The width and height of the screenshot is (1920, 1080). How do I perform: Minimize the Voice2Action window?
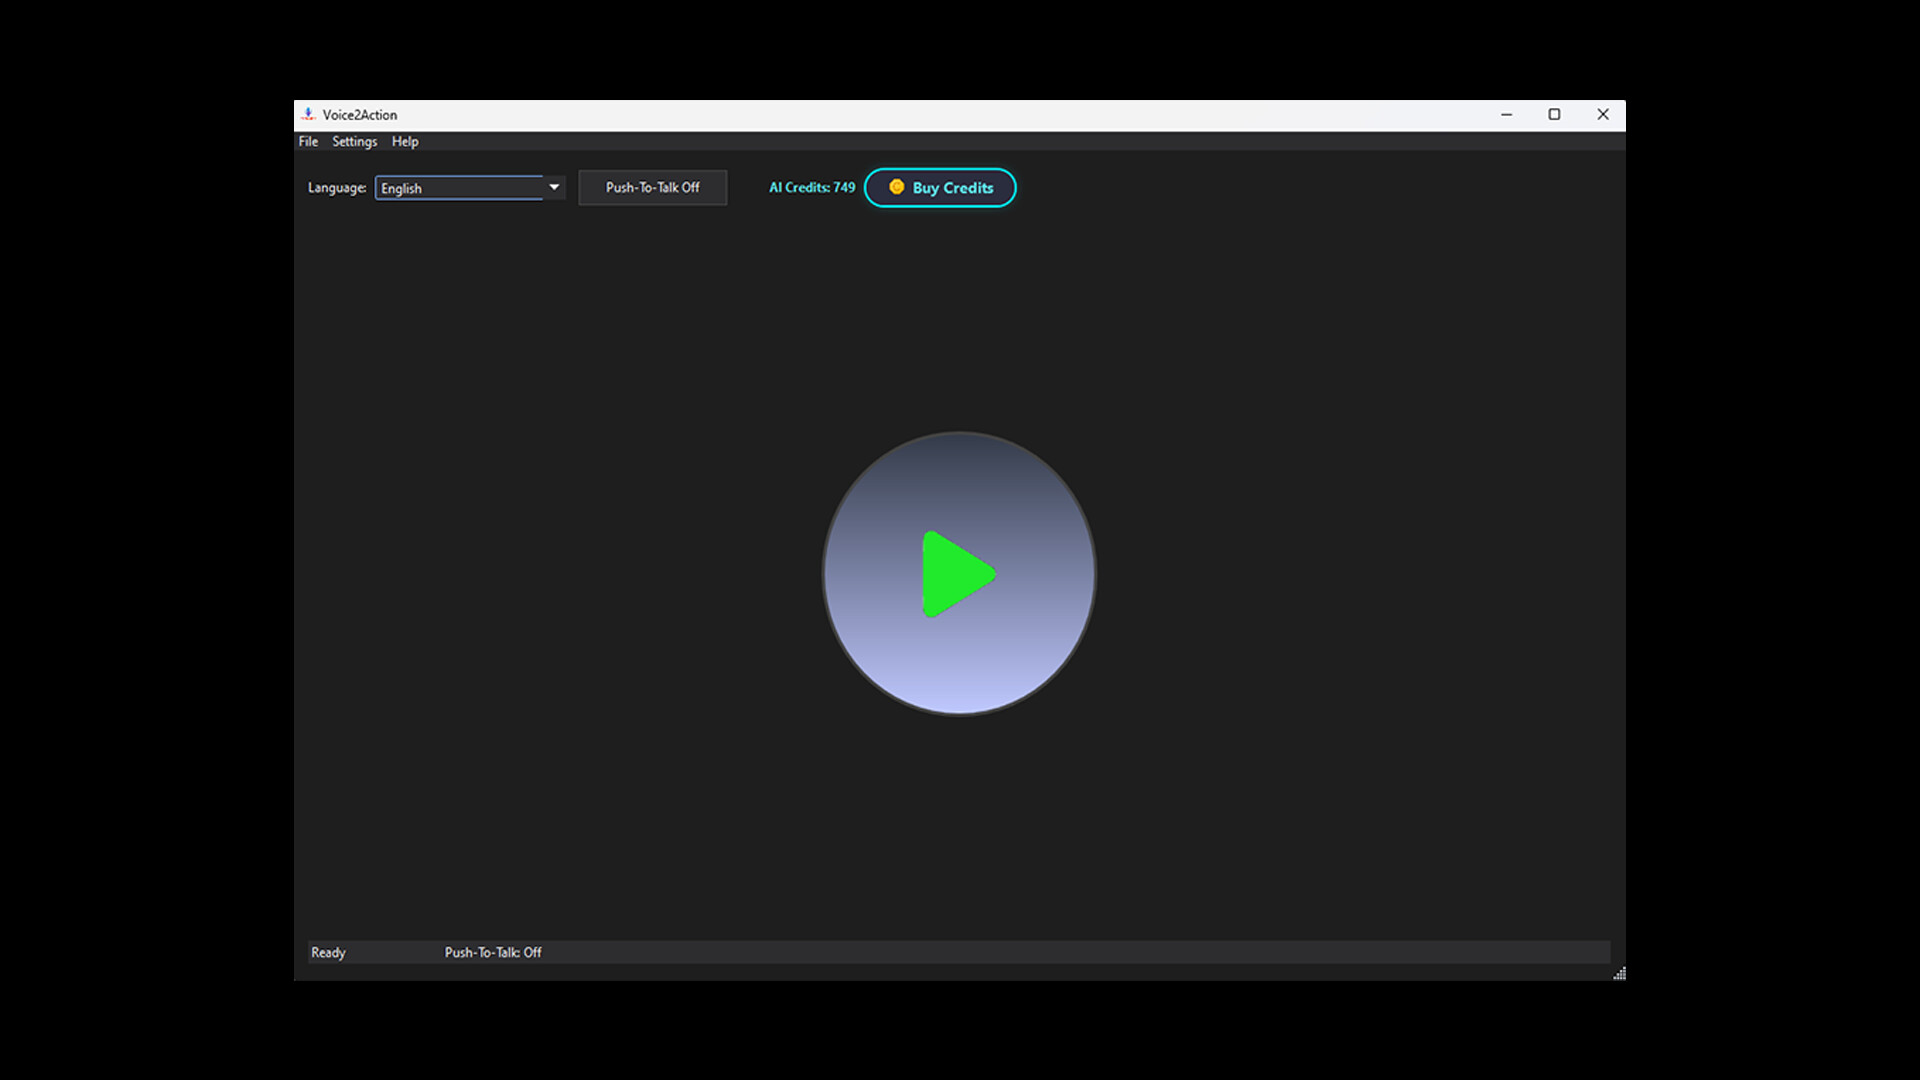pyautogui.click(x=1506, y=114)
